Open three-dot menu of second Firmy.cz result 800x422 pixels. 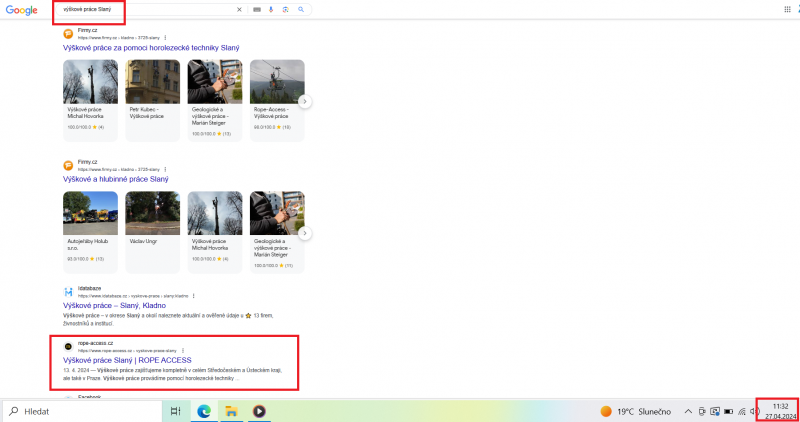(x=165, y=169)
